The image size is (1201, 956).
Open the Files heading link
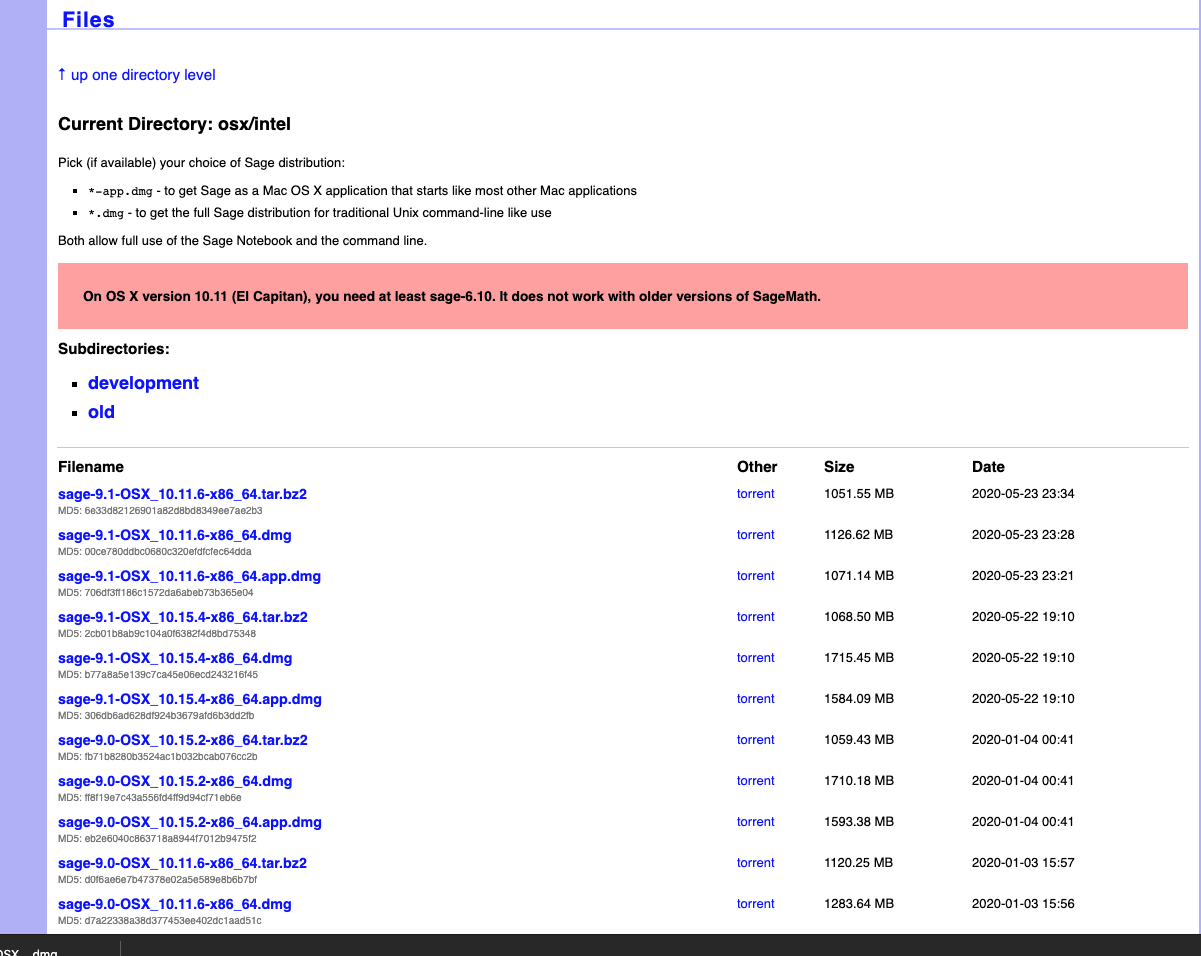coord(88,19)
